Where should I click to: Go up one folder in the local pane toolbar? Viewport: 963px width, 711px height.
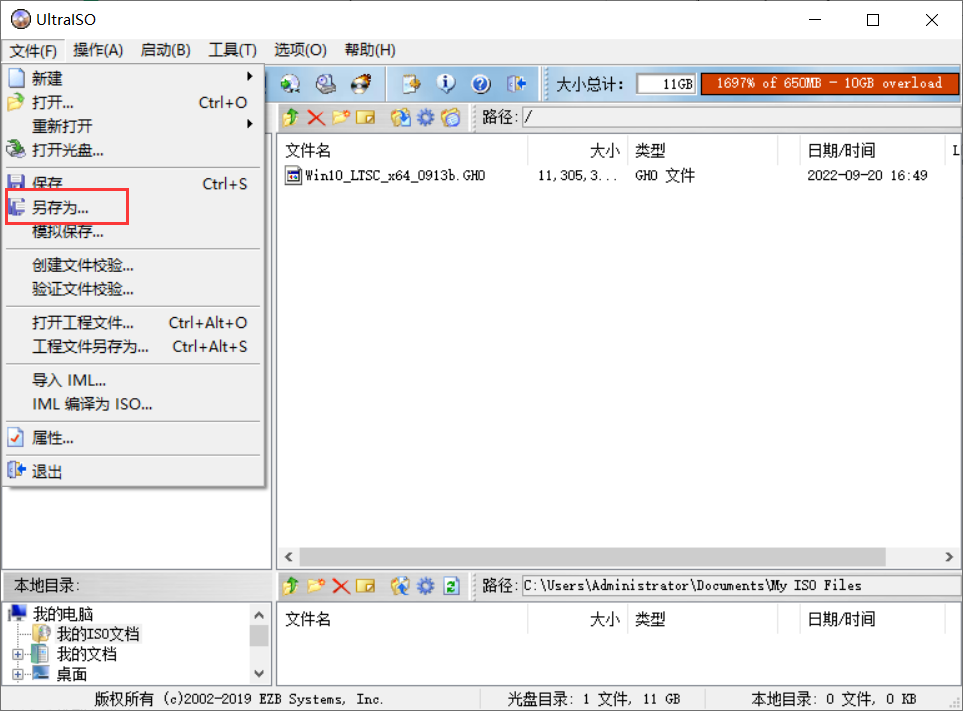pos(291,586)
